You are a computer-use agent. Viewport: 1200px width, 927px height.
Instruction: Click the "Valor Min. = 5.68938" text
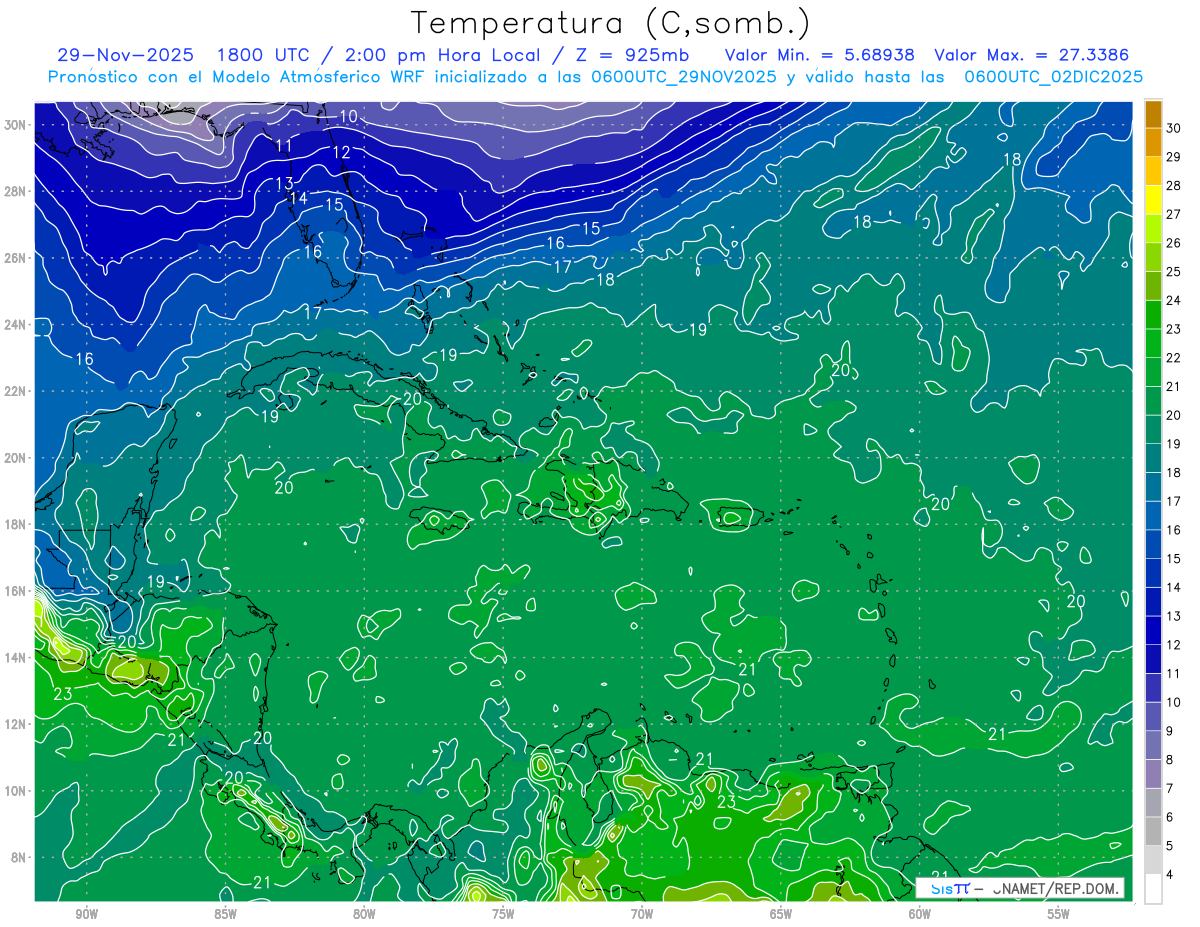click(820, 55)
